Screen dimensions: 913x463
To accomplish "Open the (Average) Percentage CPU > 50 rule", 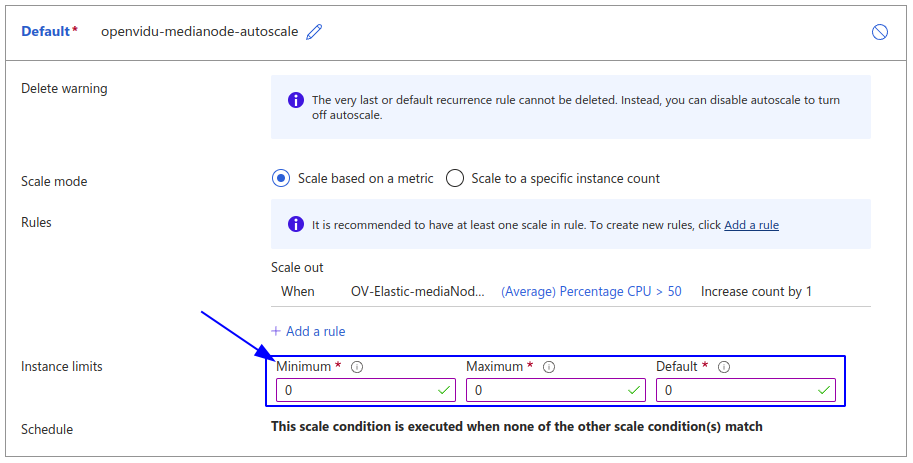I will tap(591, 292).
